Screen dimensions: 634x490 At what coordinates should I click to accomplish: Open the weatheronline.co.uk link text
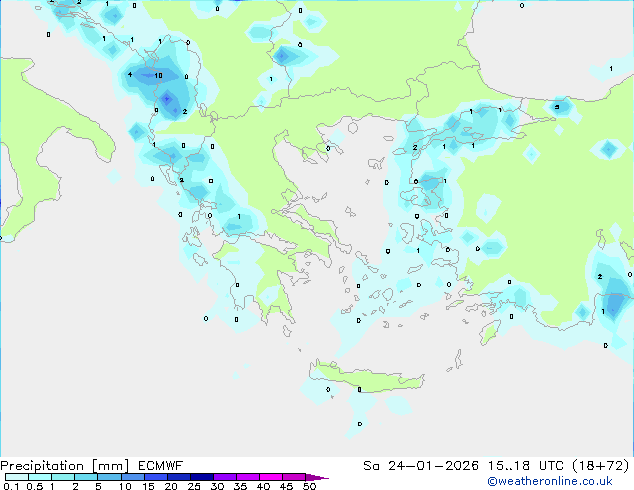[x=550, y=481]
